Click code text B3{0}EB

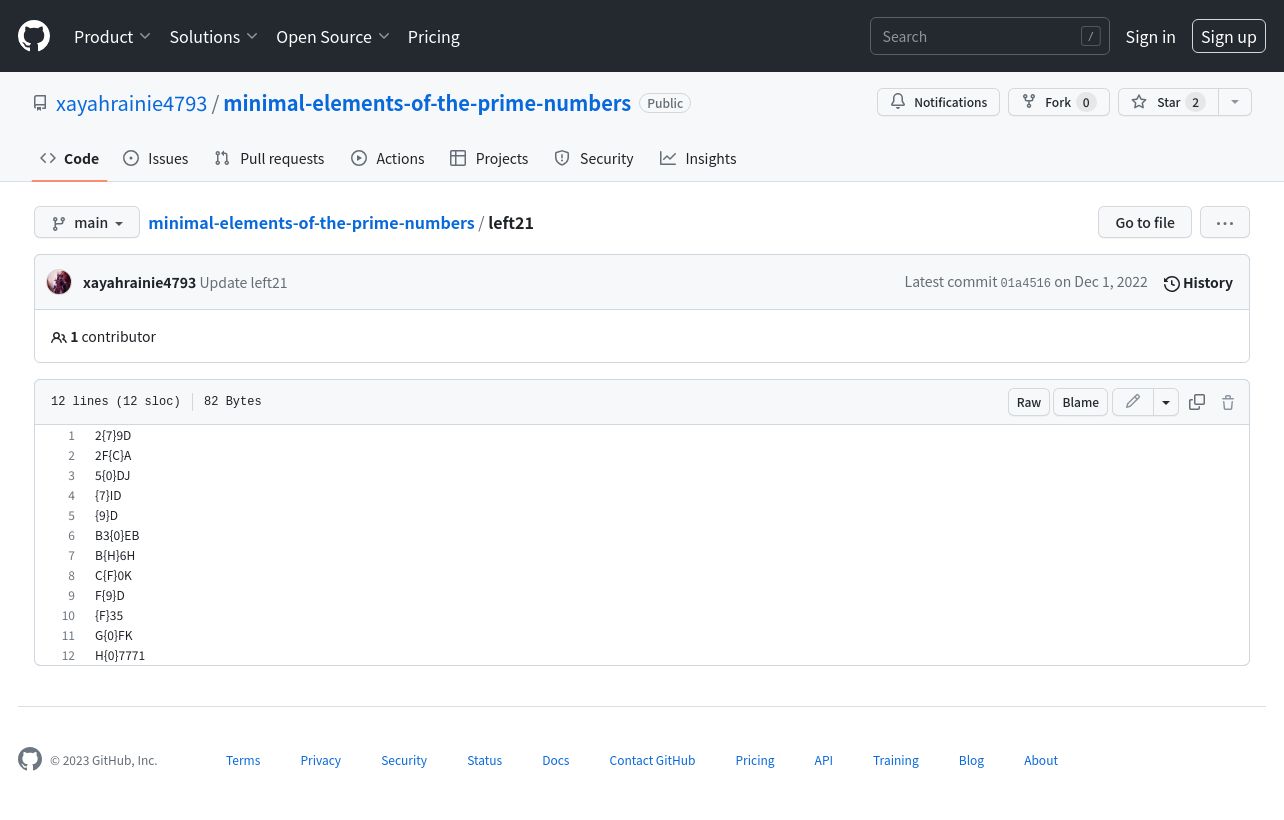click(x=117, y=536)
